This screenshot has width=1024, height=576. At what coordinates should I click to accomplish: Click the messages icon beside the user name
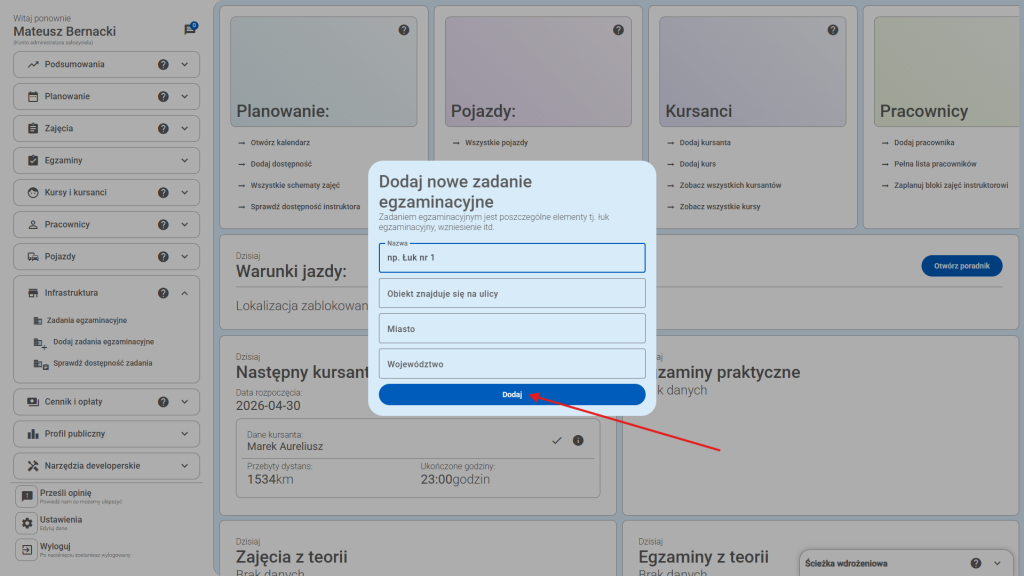tap(190, 30)
